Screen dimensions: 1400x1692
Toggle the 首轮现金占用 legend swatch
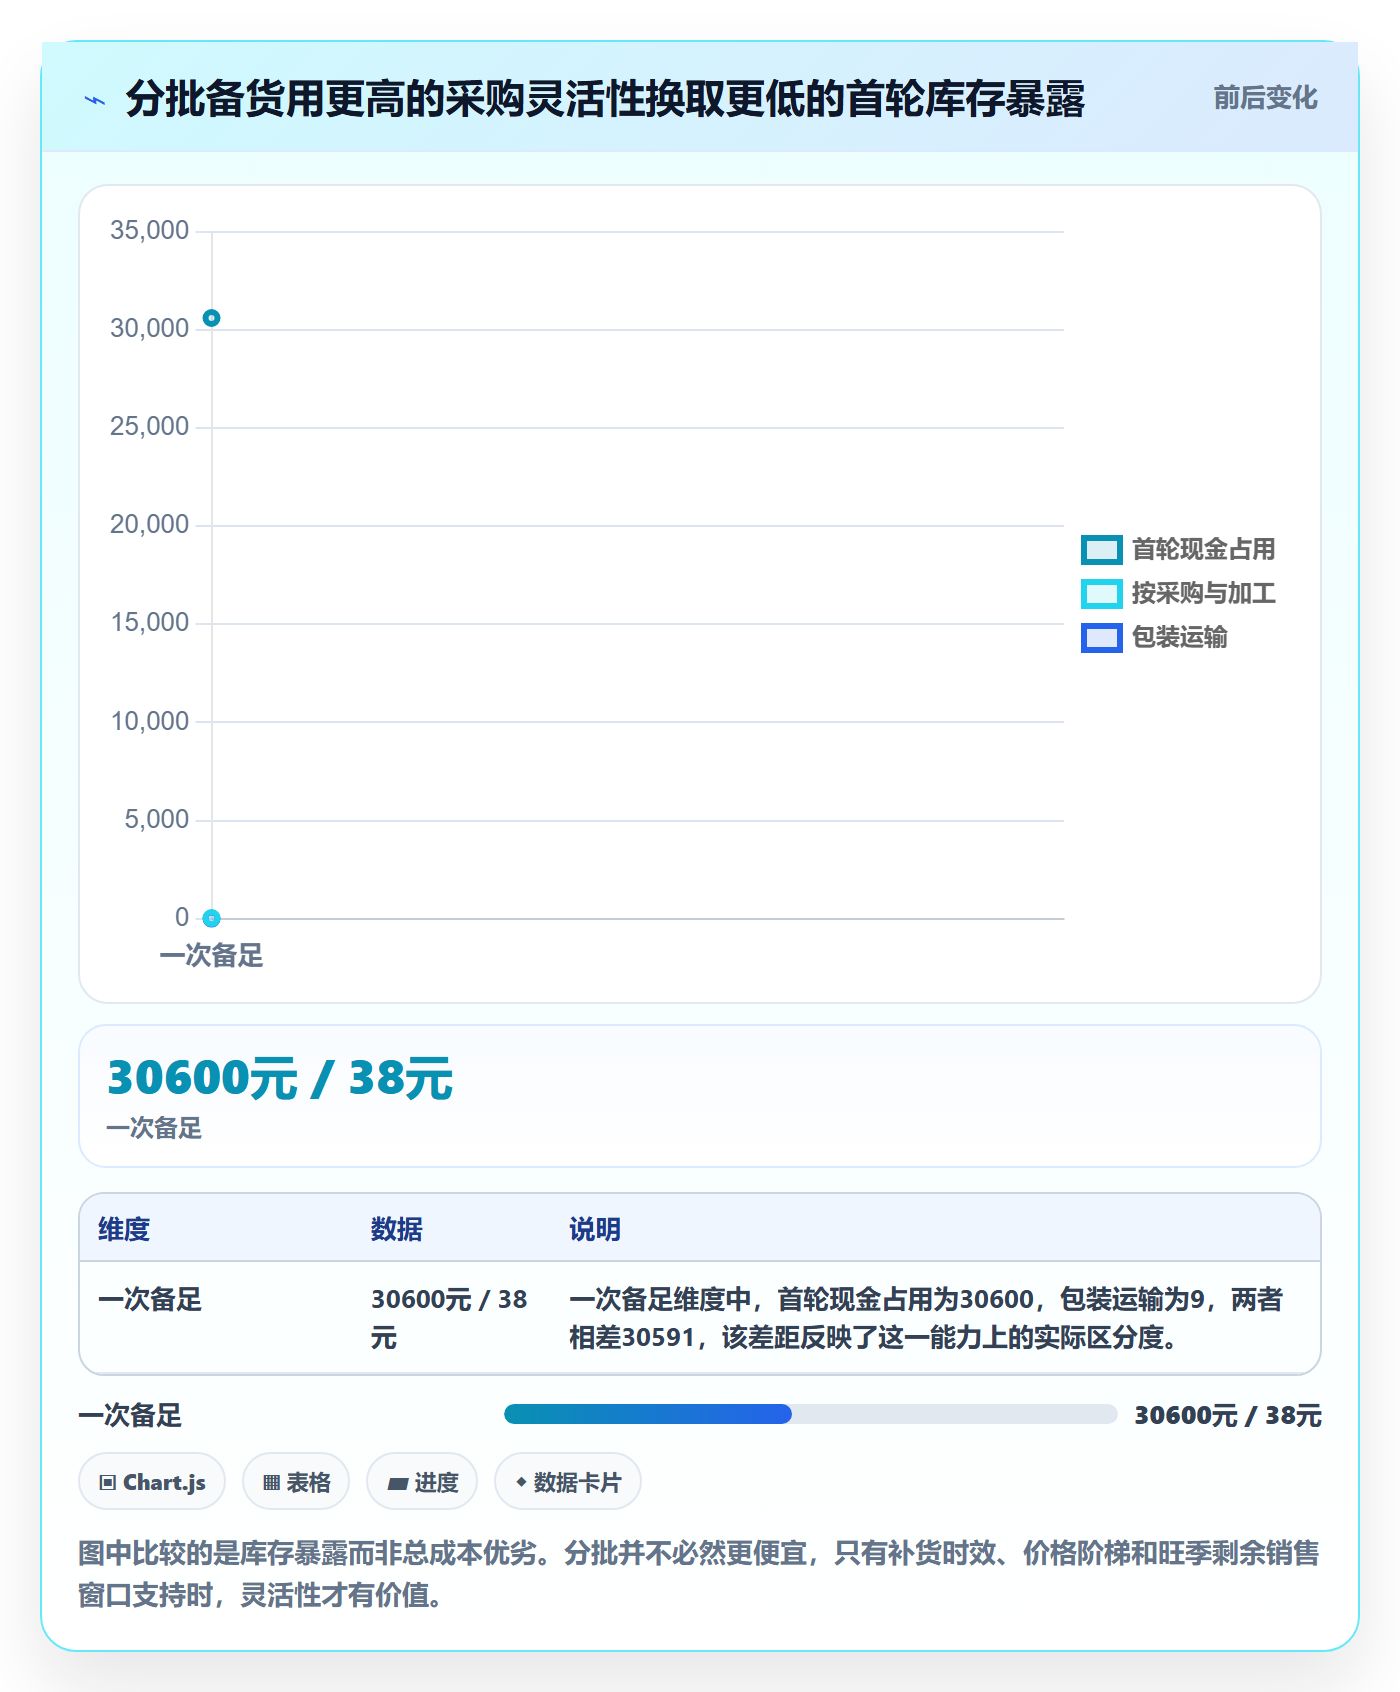(1101, 550)
